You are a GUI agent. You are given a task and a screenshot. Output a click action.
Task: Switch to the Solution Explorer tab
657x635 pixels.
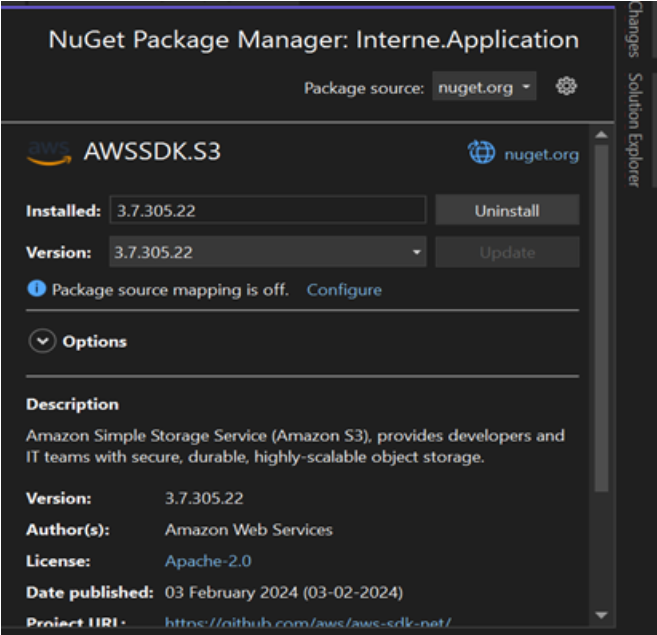click(635, 130)
